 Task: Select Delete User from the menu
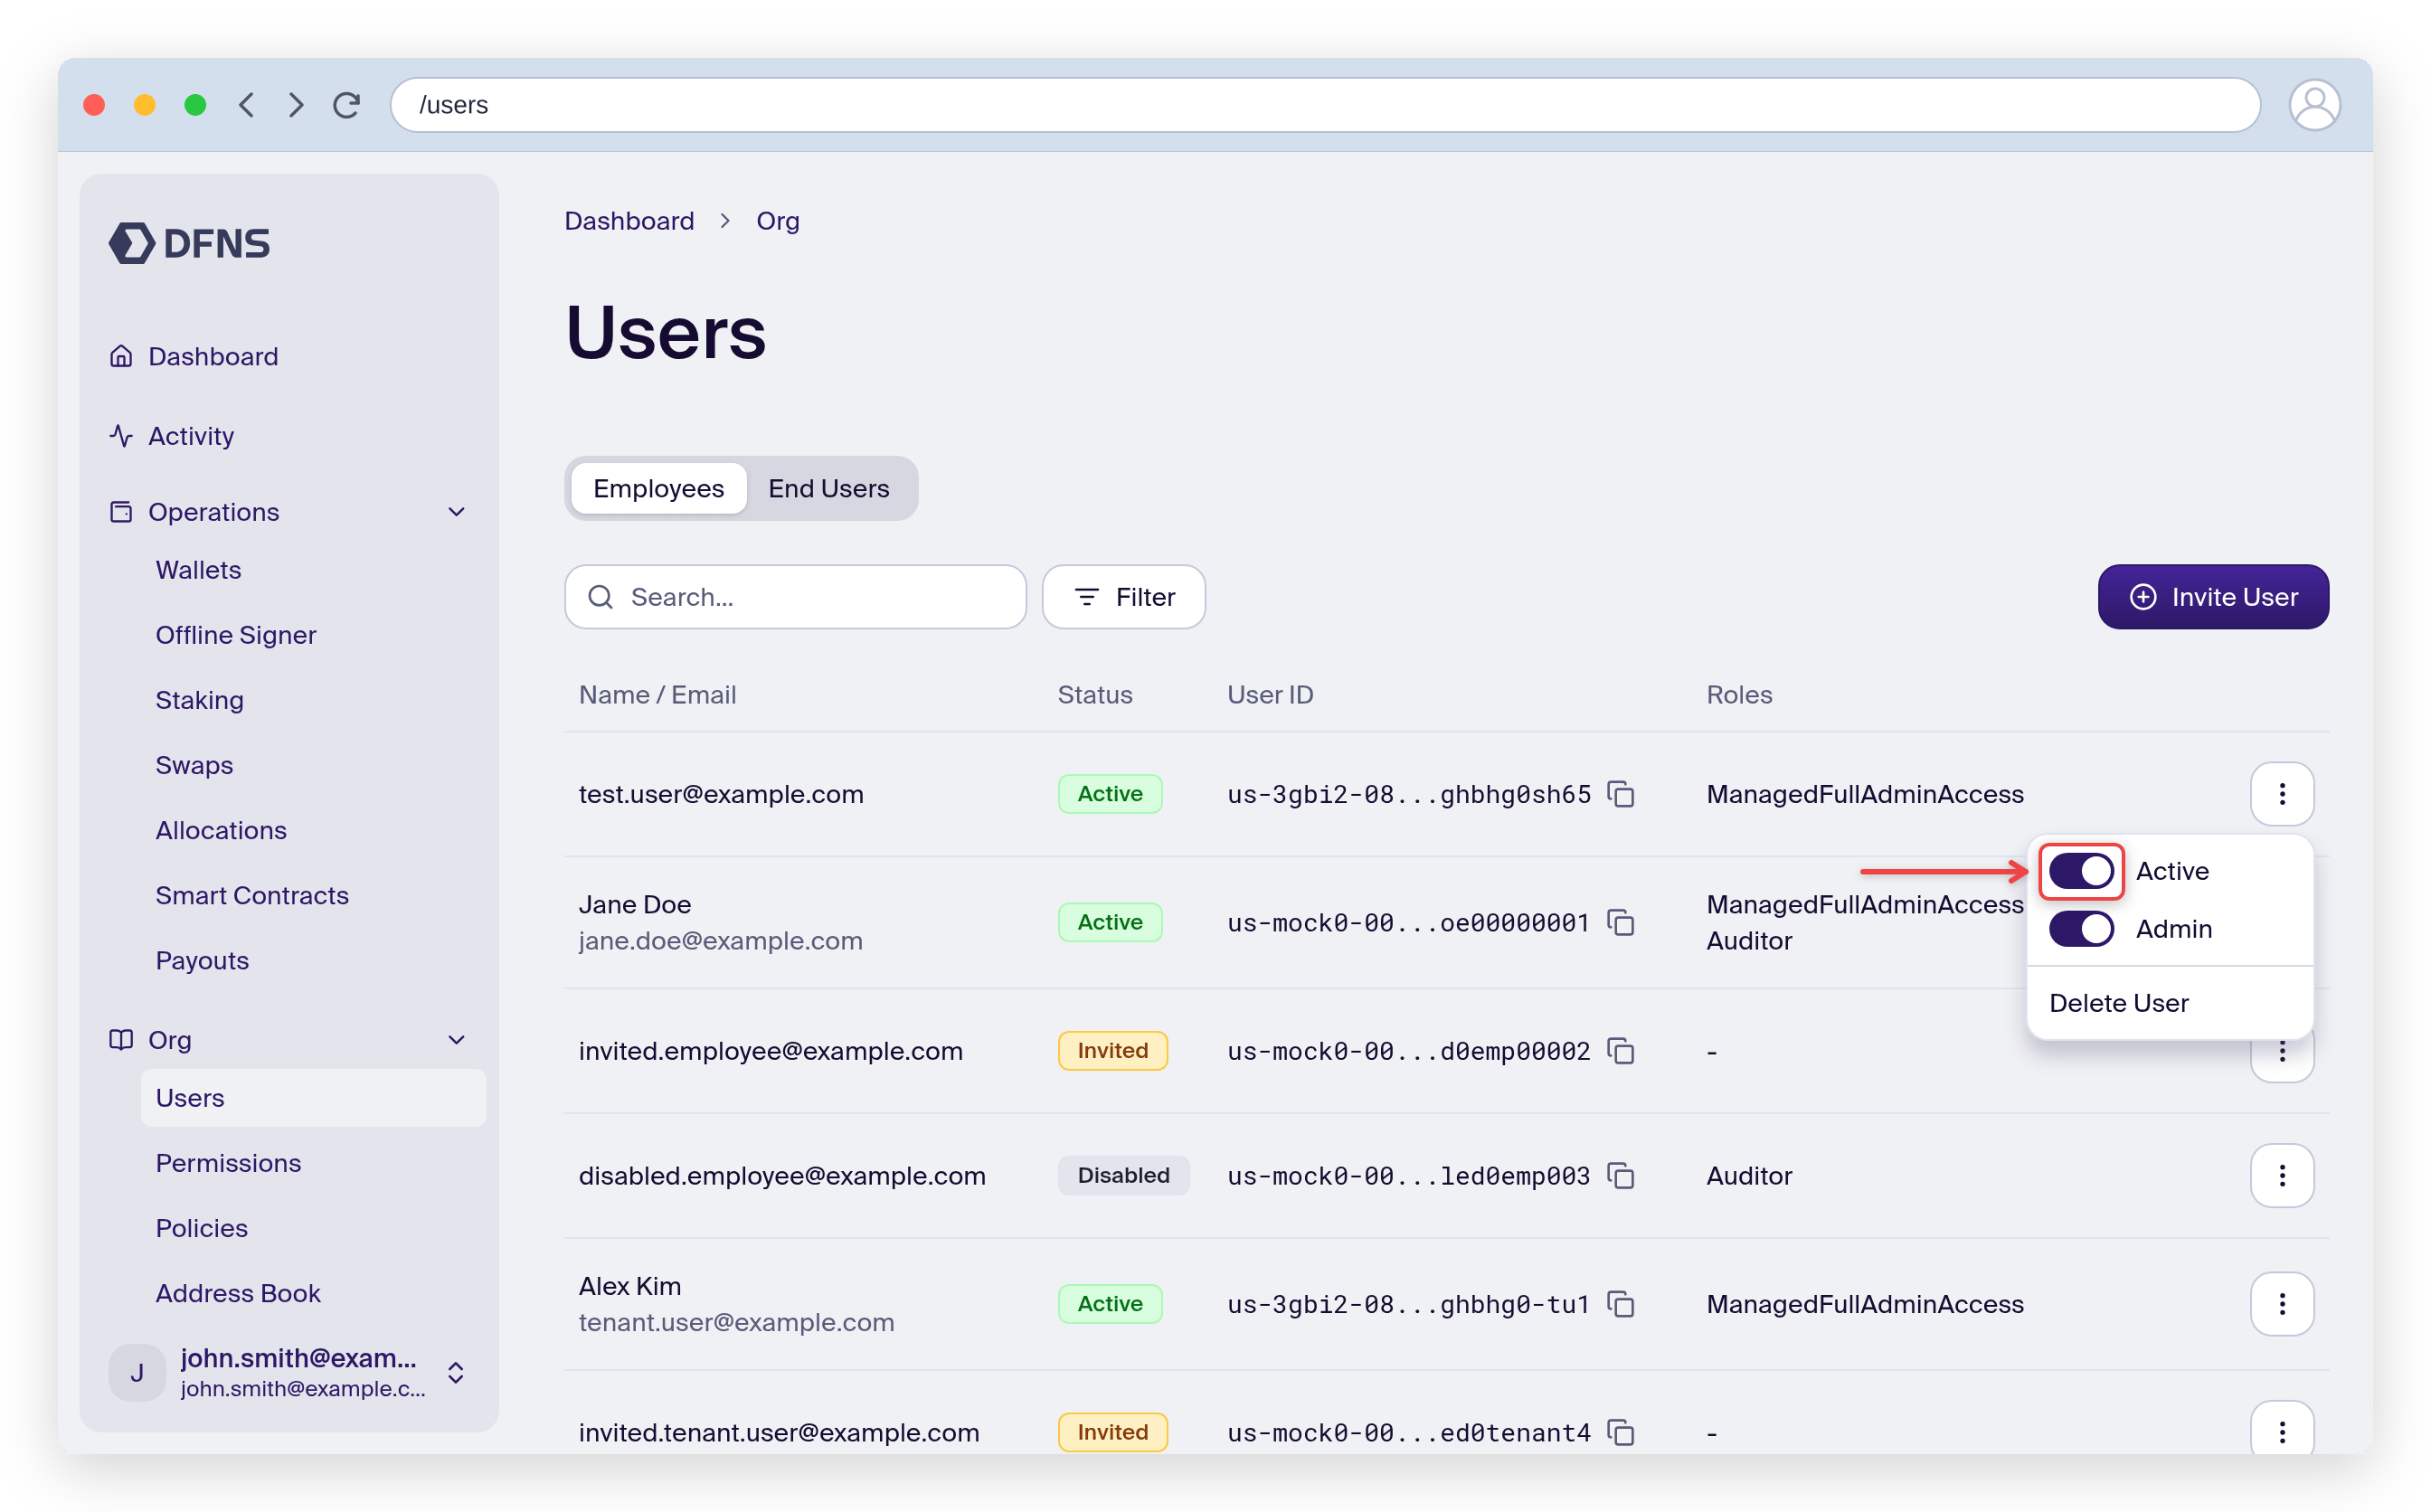[x=2118, y=1003]
